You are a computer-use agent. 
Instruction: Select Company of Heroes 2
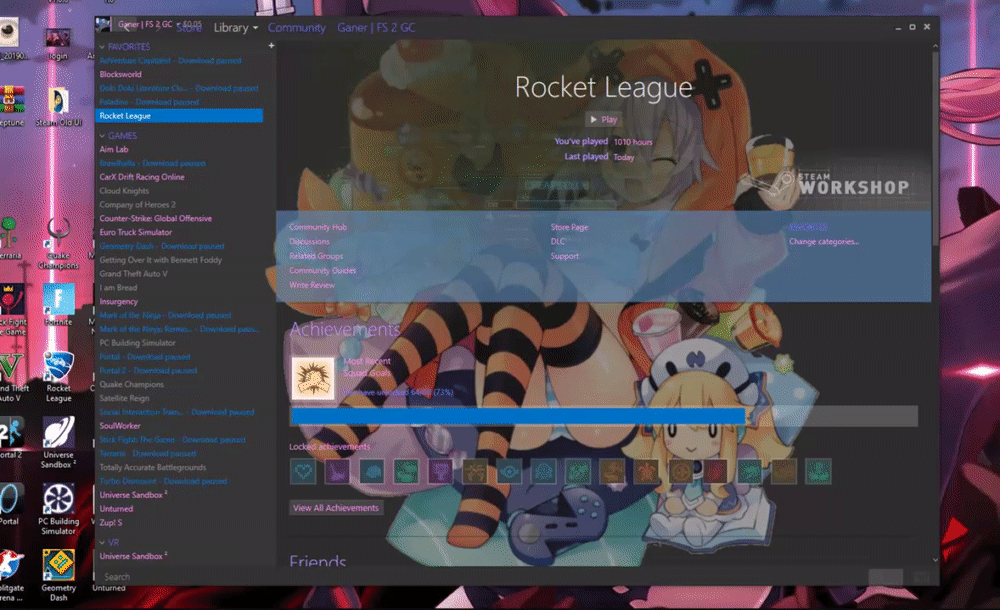[x=137, y=205]
